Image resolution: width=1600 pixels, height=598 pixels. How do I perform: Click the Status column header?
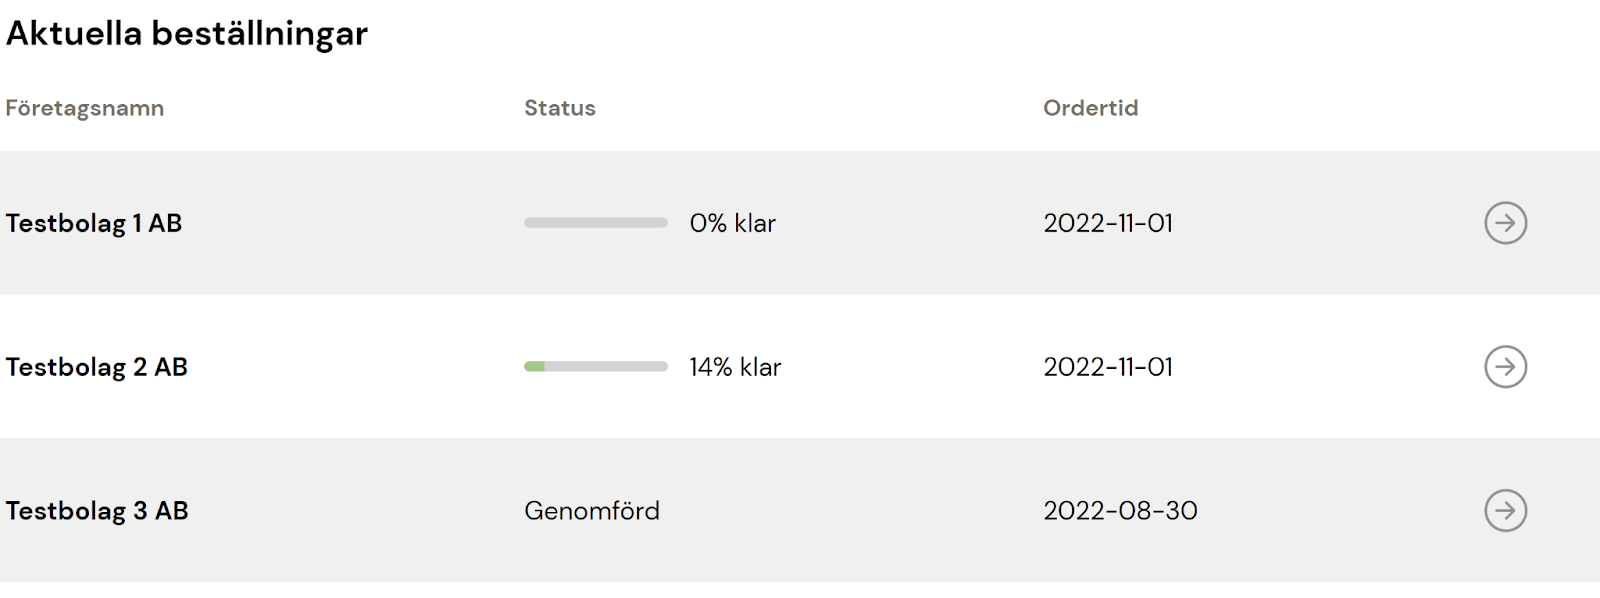(x=560, y=108)
